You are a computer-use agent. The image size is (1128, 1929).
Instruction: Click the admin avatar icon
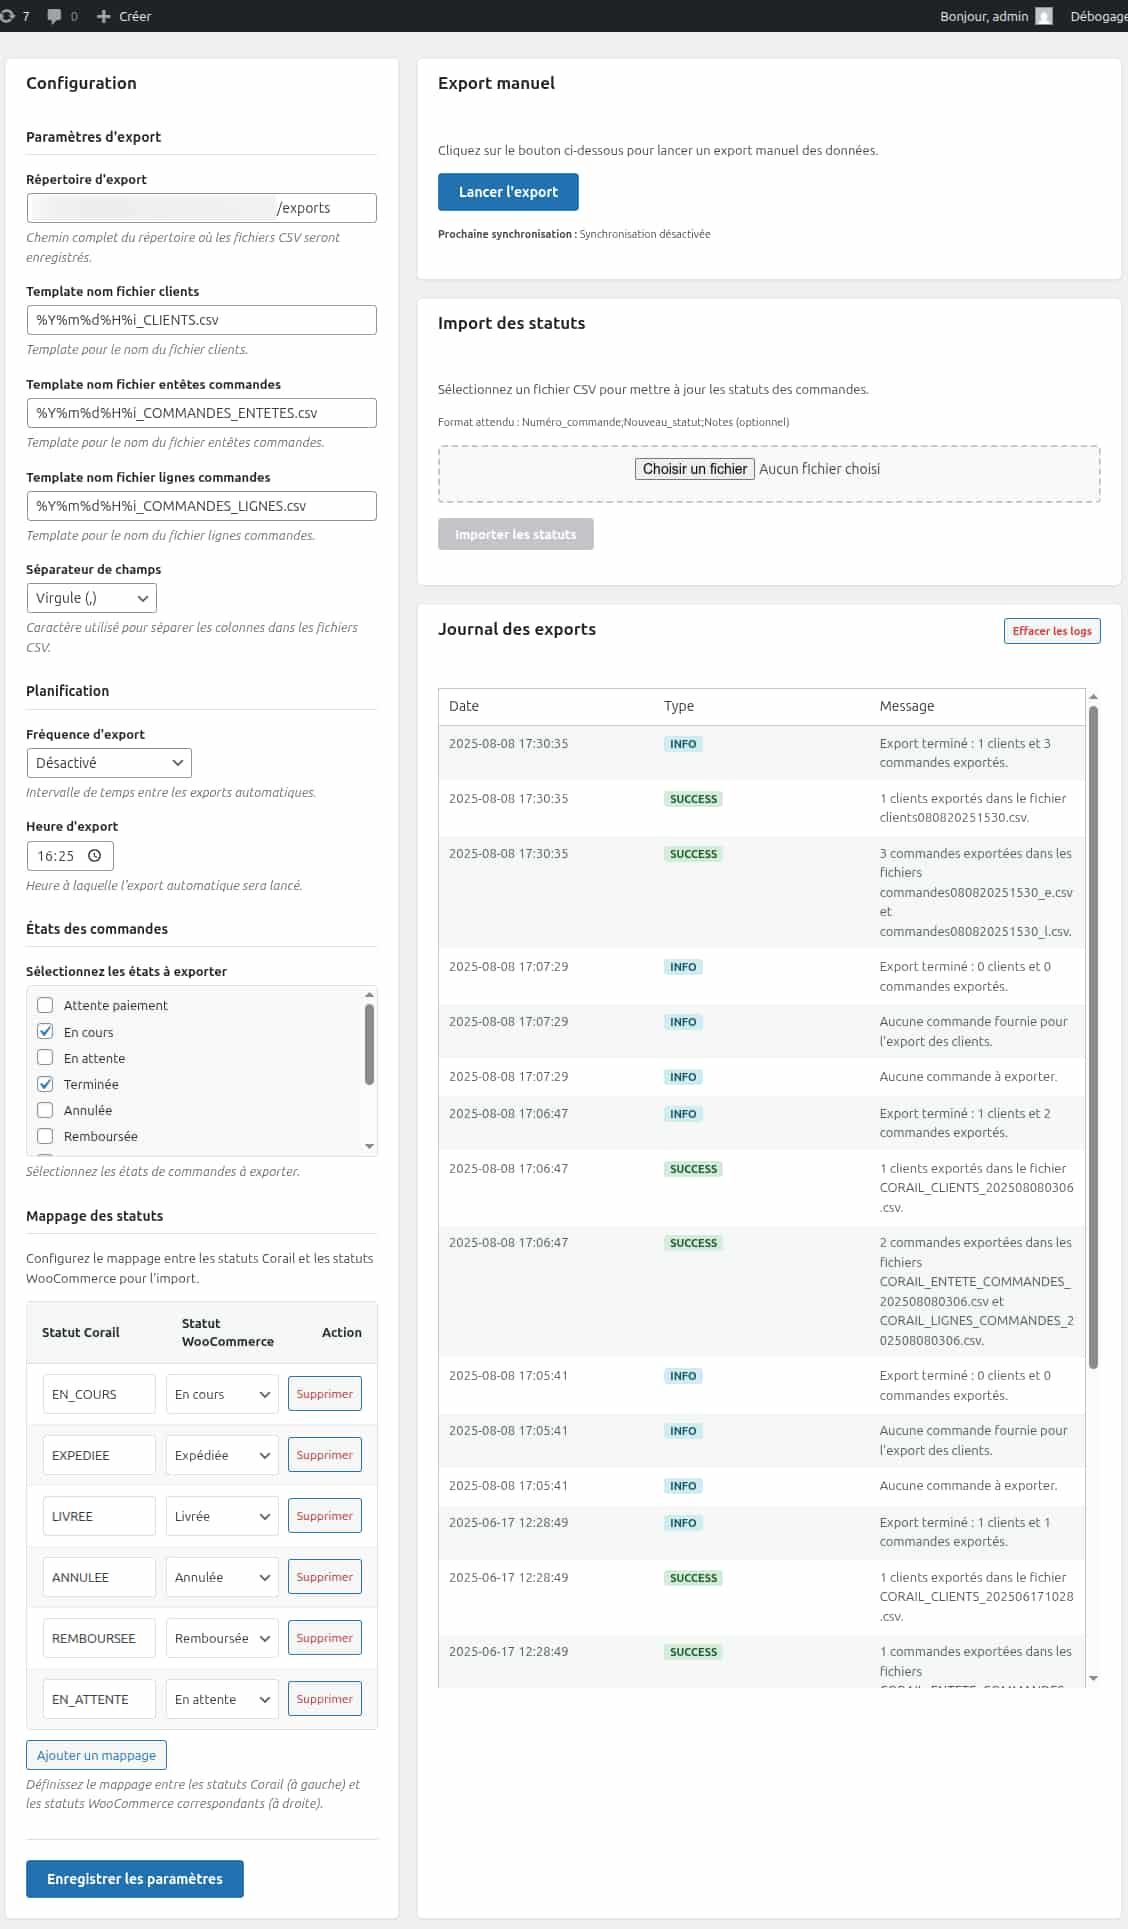pos(1044,16)
